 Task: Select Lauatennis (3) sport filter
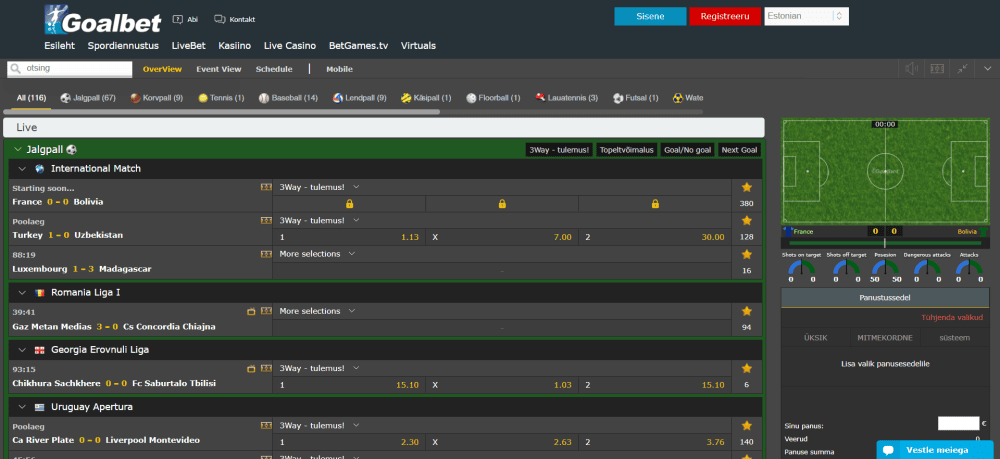click(567, 98)
